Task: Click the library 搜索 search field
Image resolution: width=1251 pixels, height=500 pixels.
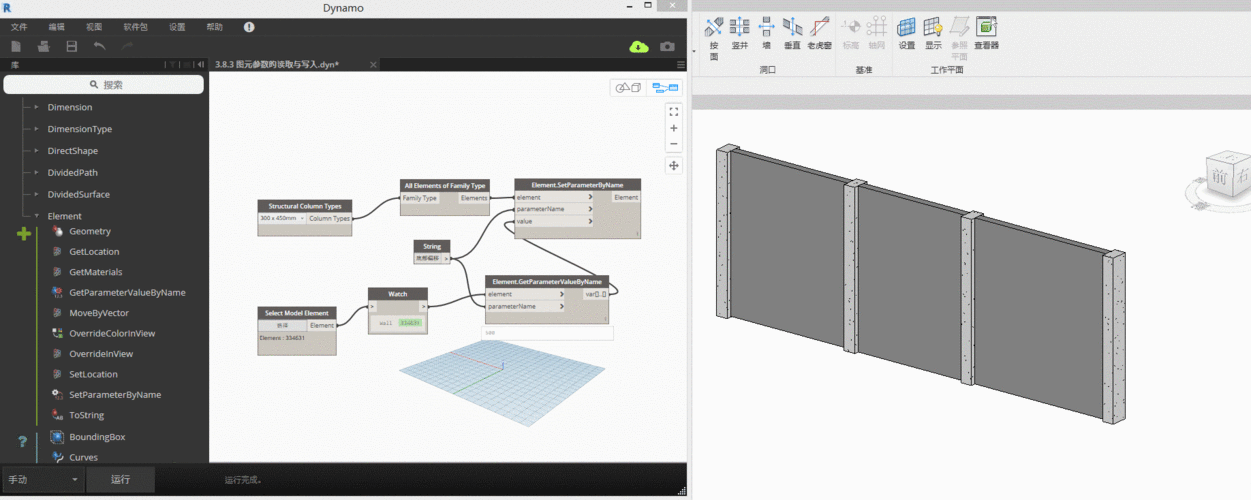Action: pyautogui.click(x=104, y=85)
